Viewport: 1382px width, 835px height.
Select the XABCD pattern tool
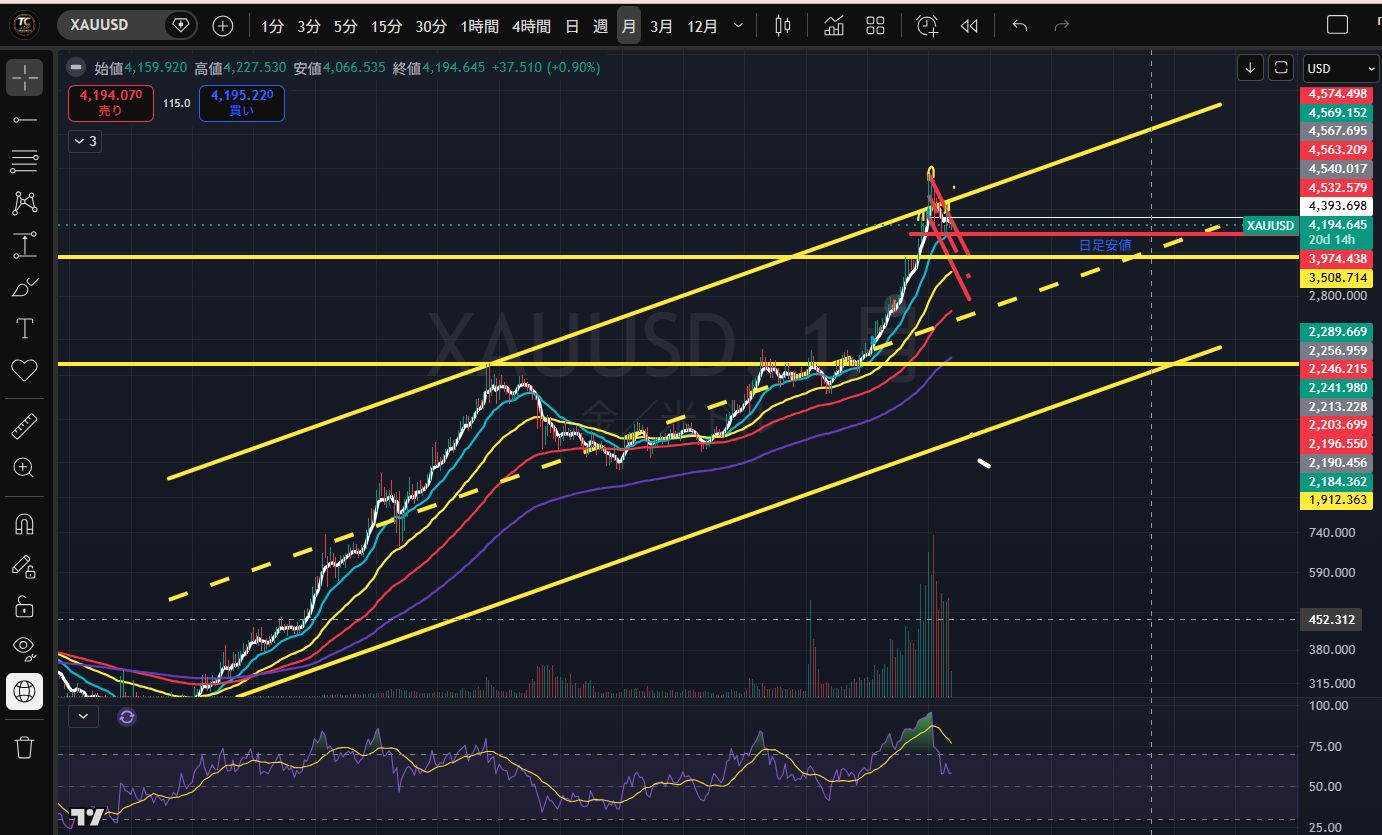[24, 203]
